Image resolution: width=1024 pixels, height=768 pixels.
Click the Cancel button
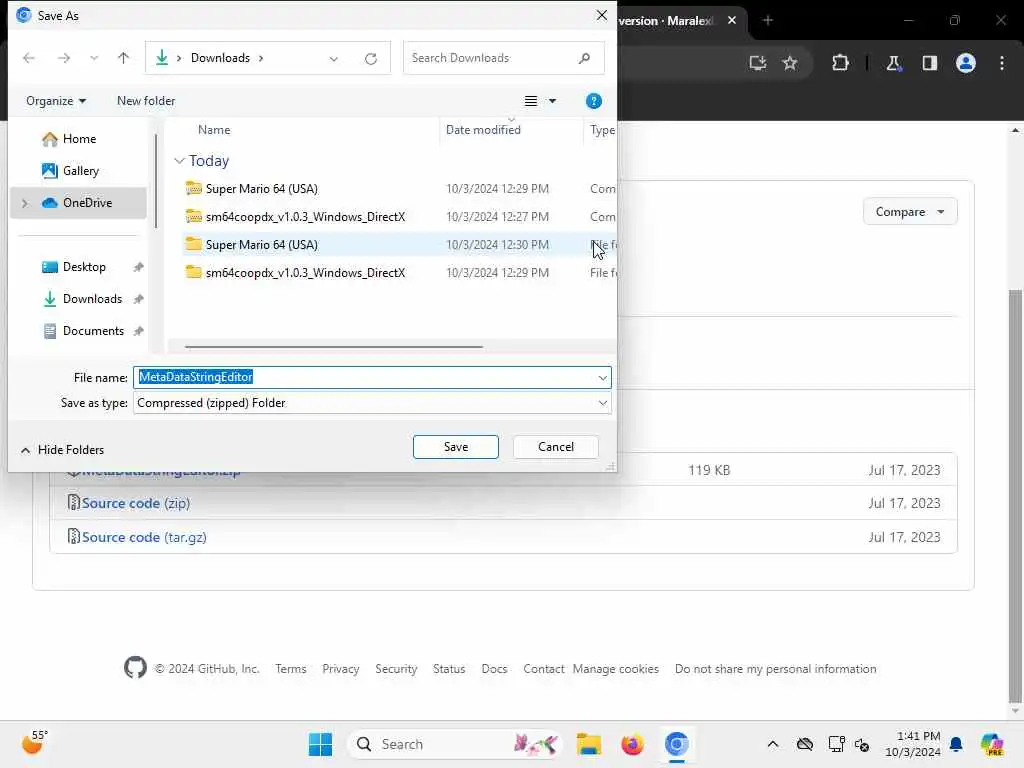tap(556, 447)
